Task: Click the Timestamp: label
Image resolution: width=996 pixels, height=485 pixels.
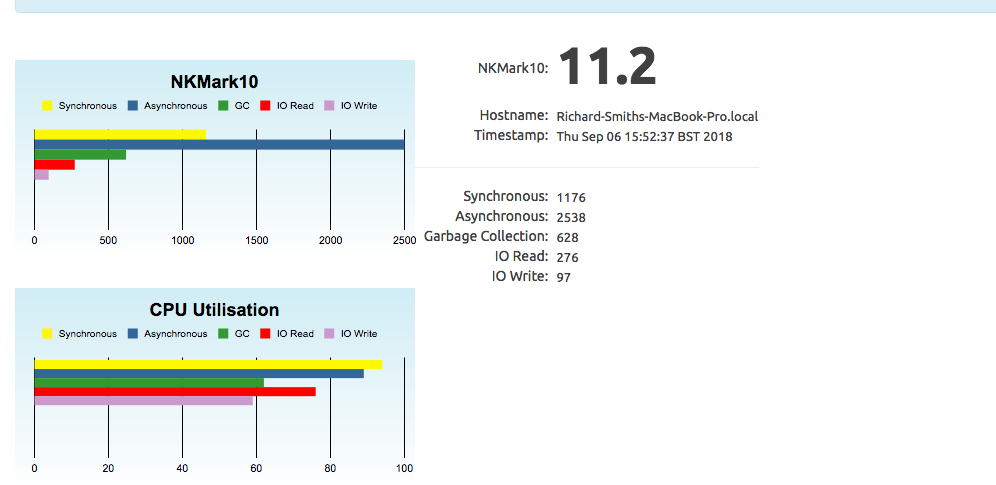Action: click(511, 135)
